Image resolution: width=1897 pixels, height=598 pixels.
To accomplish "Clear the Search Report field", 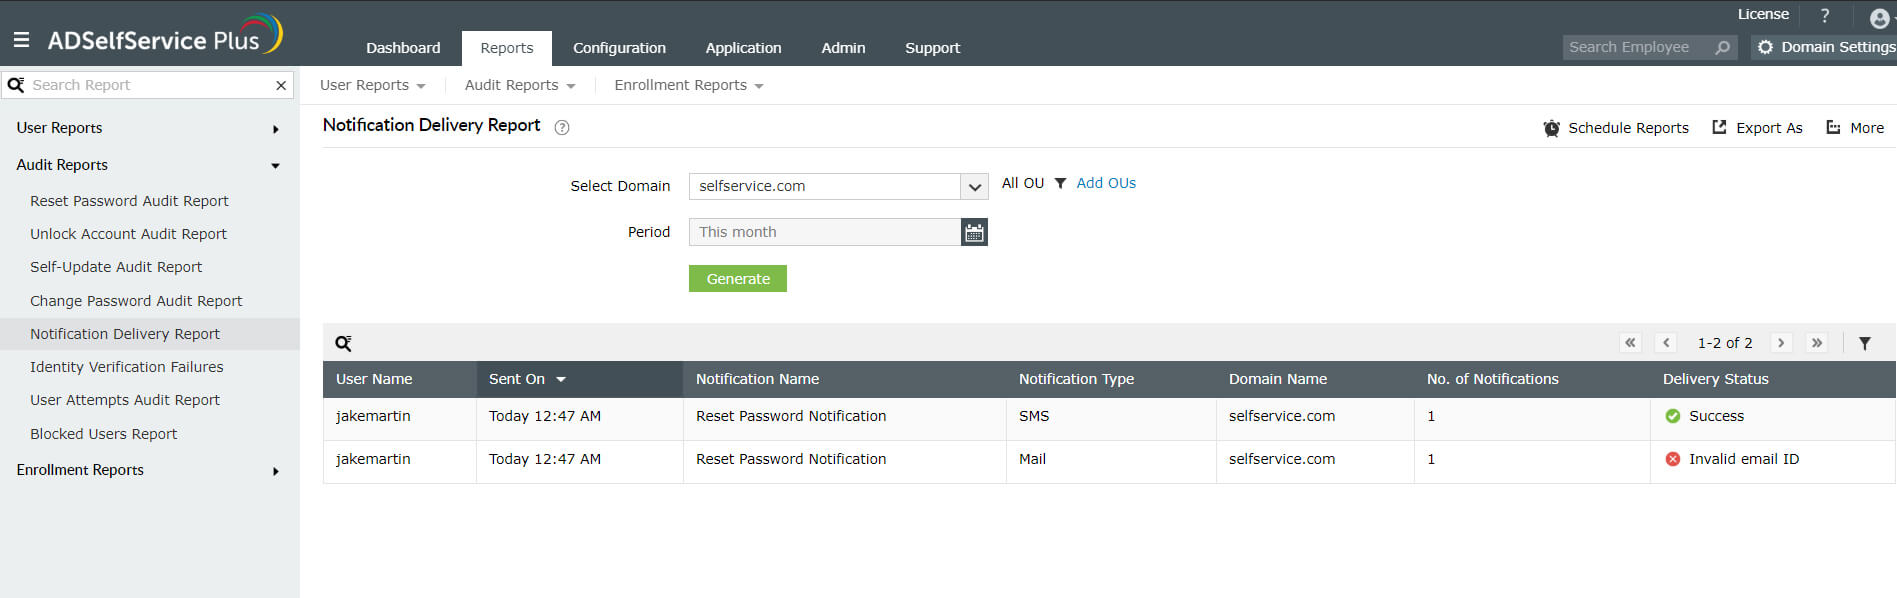I will coord(281,85).
